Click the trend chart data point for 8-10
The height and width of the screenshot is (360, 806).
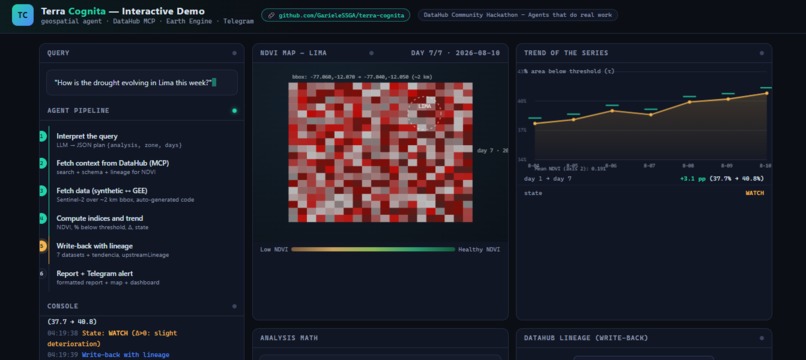767,93
